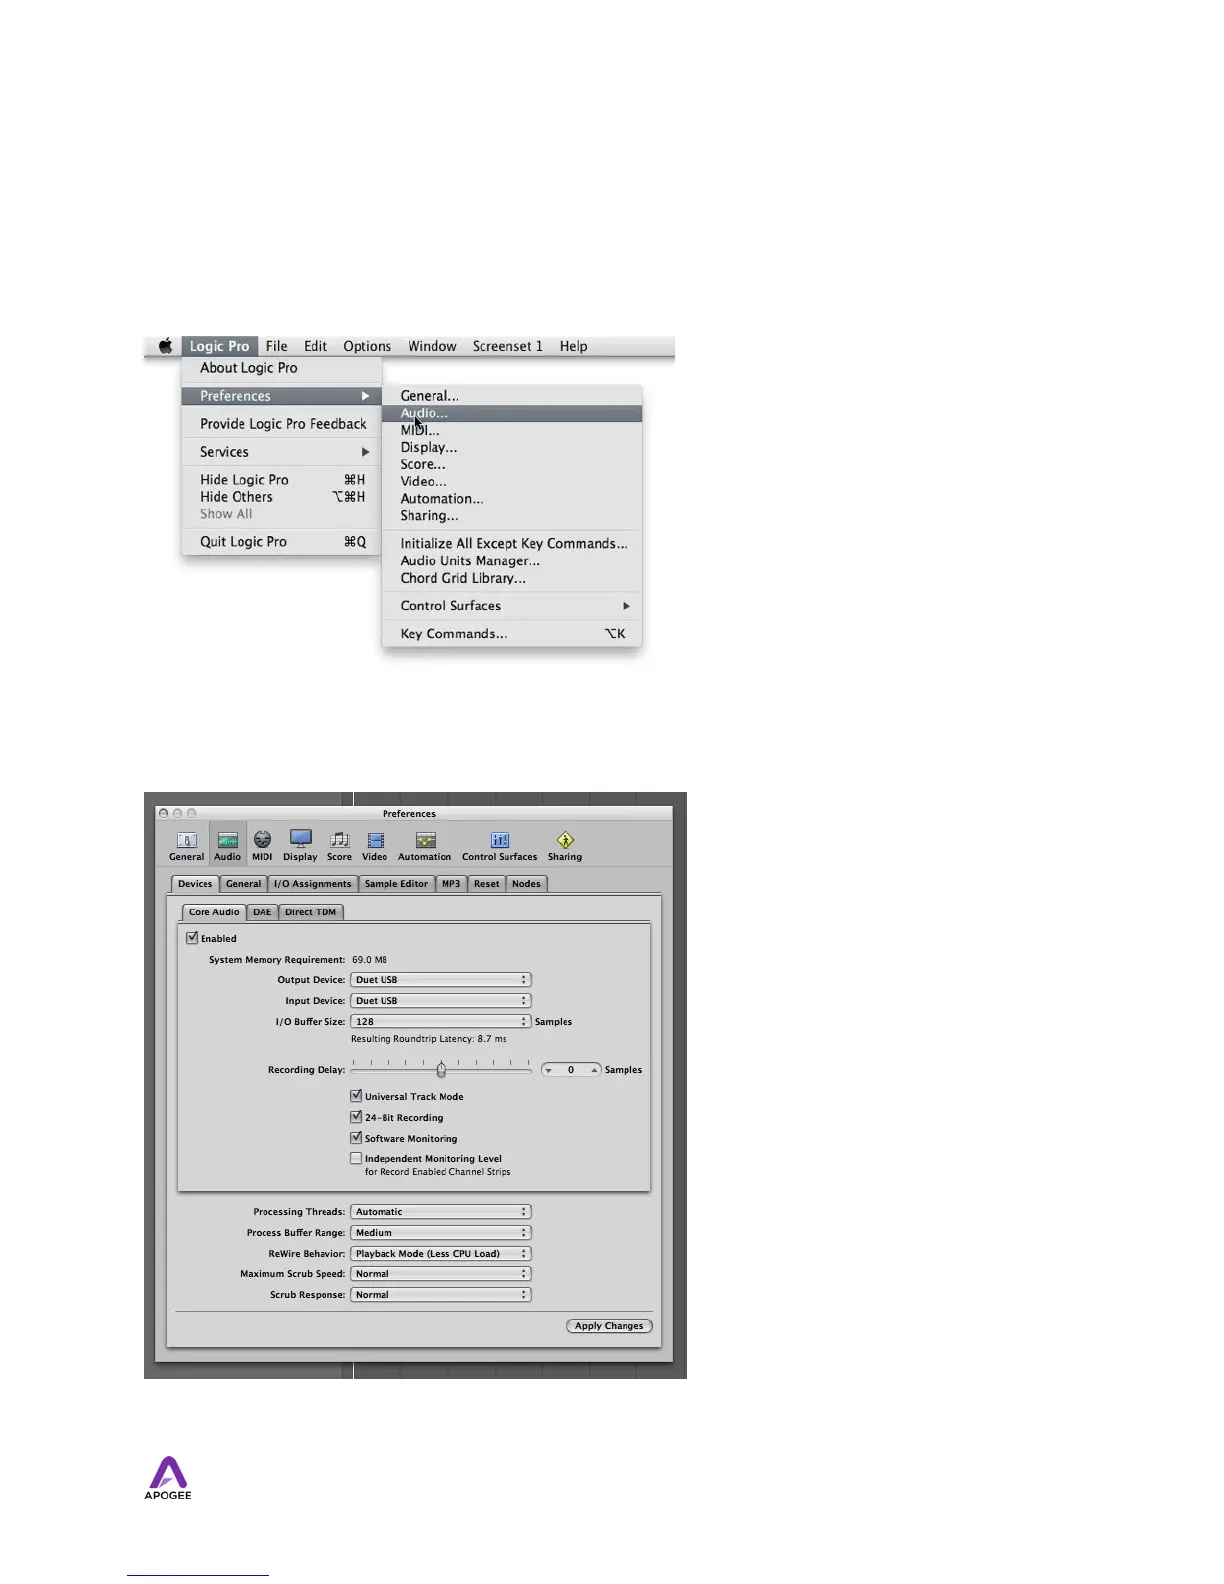
Task: Switch to the Devices tab
Action: (x=195, y=884)
